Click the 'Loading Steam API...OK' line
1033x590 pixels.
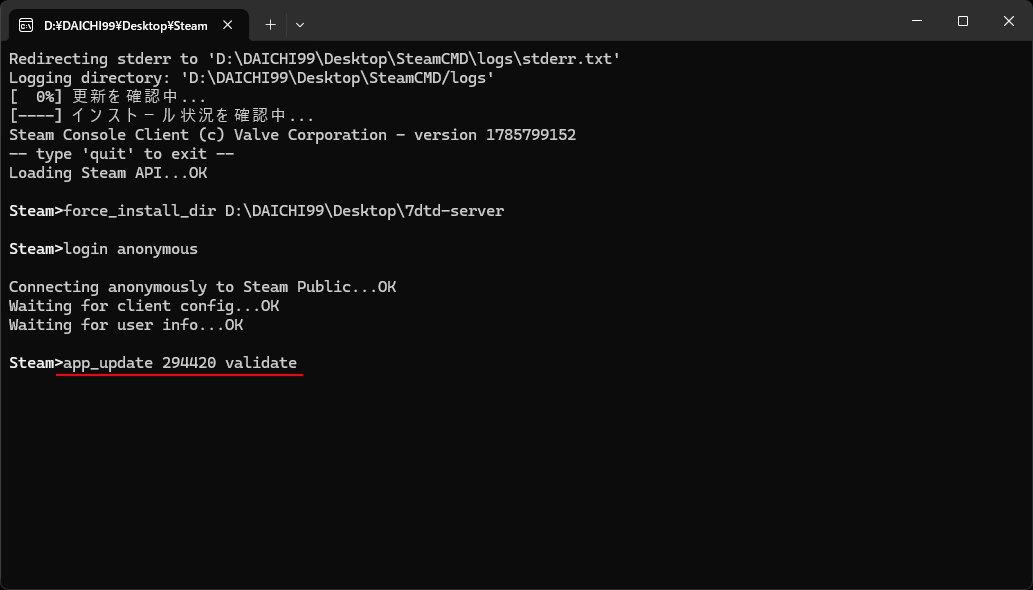point(108,173)
